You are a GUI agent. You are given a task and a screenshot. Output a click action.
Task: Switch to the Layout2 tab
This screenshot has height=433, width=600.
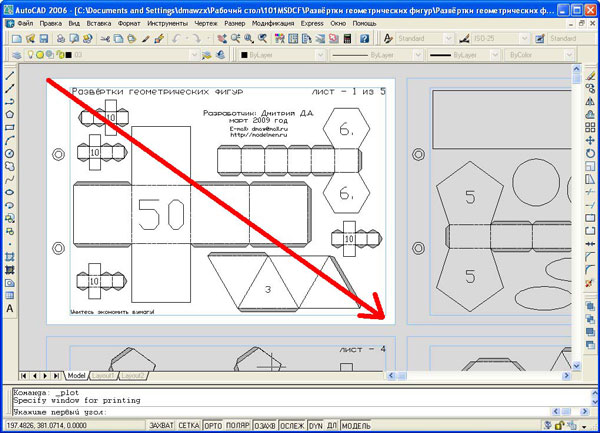click(133, 376)
